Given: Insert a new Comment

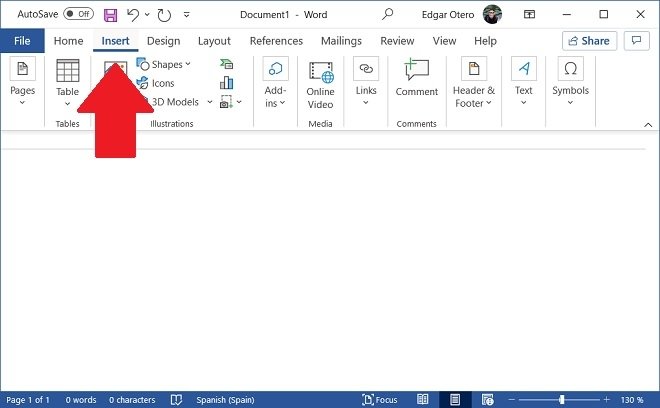Looking at the screenshot, I should 417,78.
